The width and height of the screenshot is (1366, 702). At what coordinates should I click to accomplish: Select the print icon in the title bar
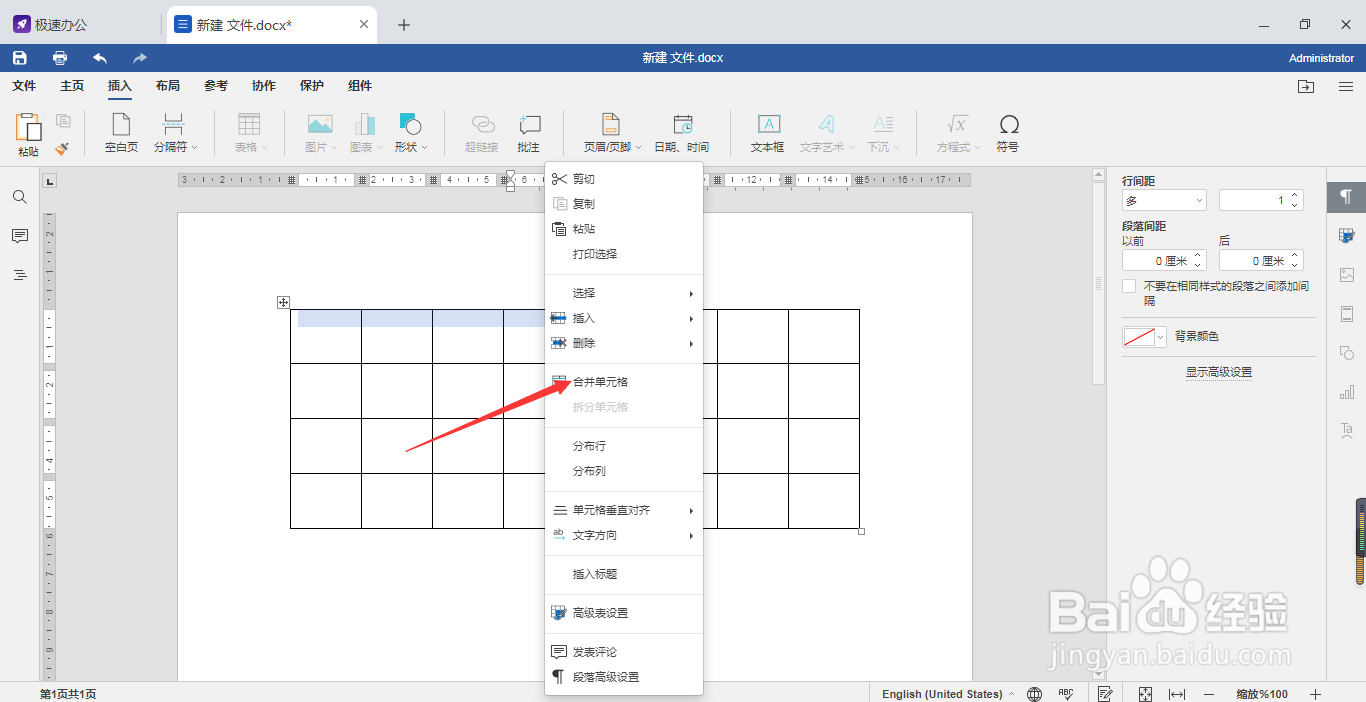[x=59, y=57]
